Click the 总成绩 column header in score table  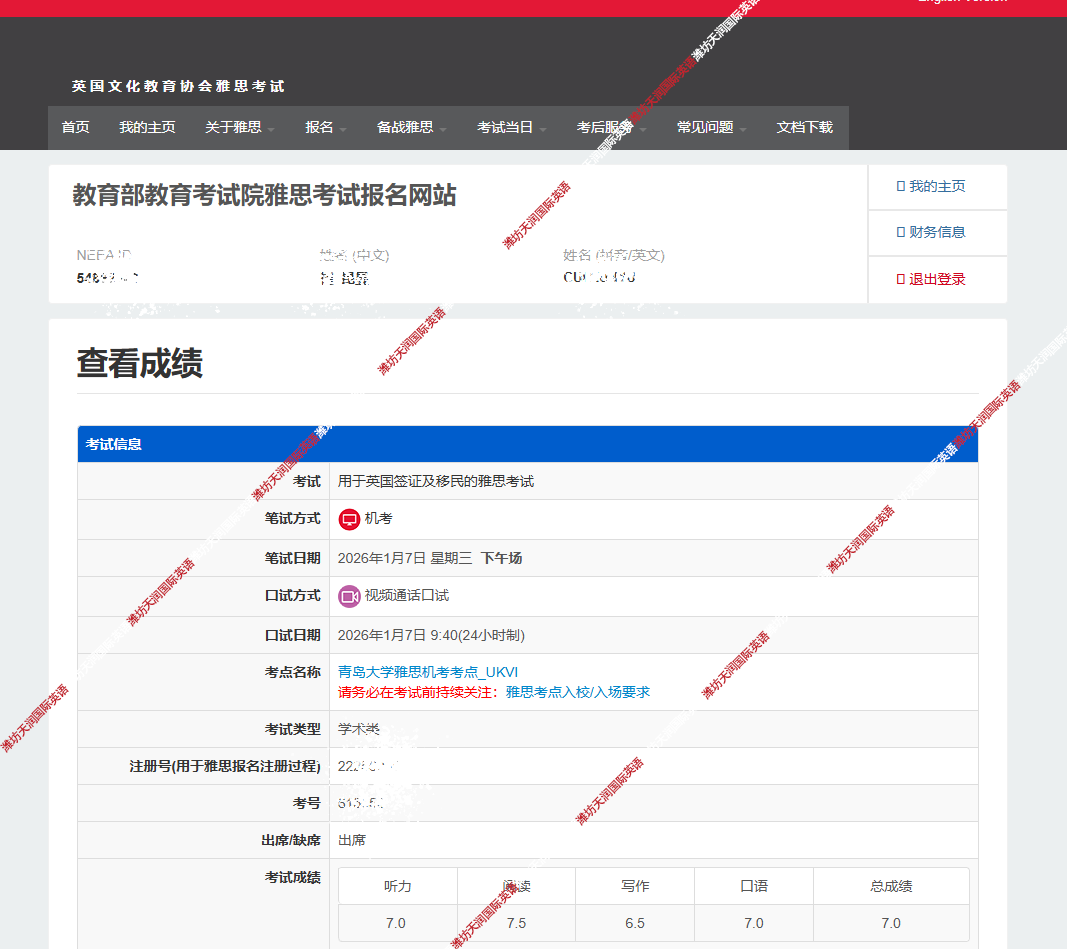point(890,886)
